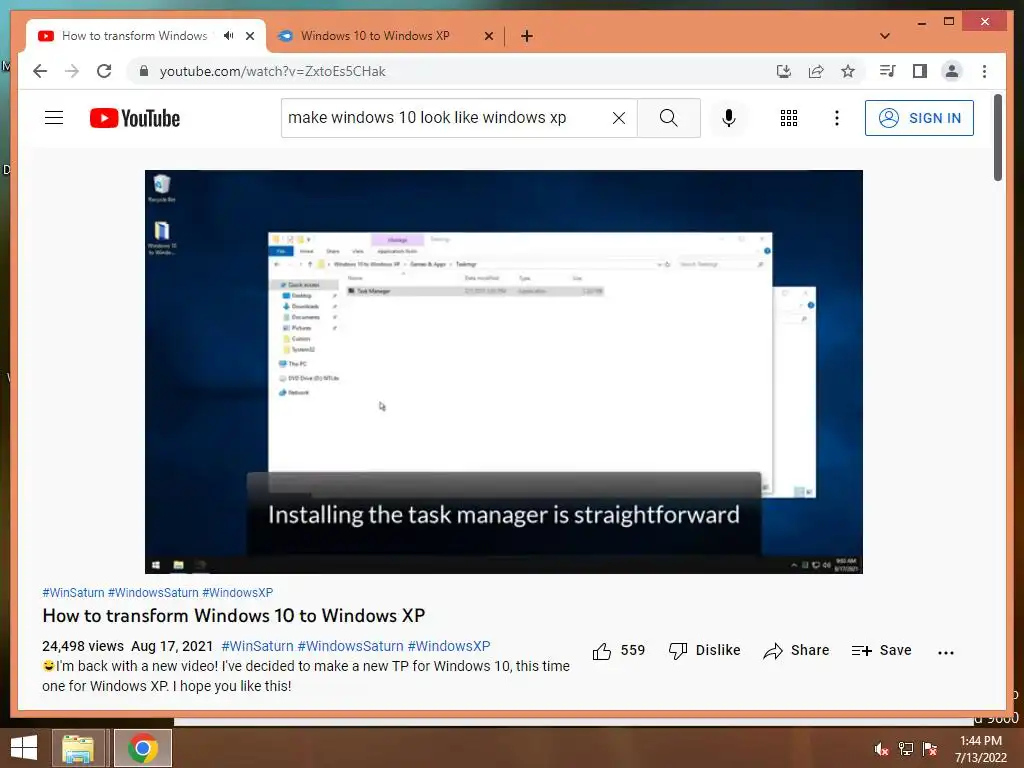Open File Explorer from taskbar
This screenshot has height=768, width=1024.
click(x=78, y=748)
